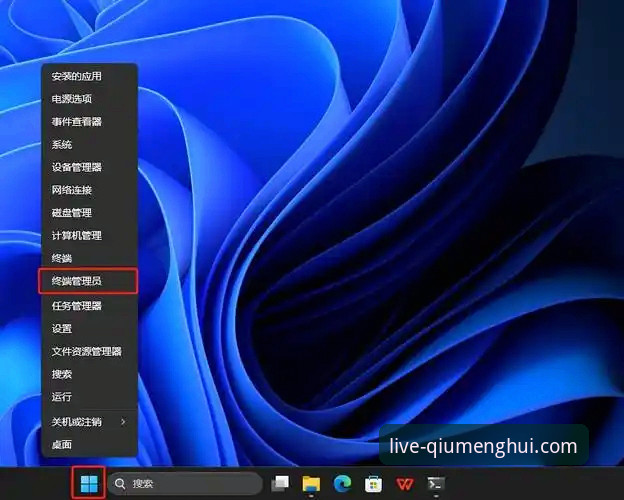Launch WPS Office from the taskbar
624x500 pixels.
(x=405, y=484)
